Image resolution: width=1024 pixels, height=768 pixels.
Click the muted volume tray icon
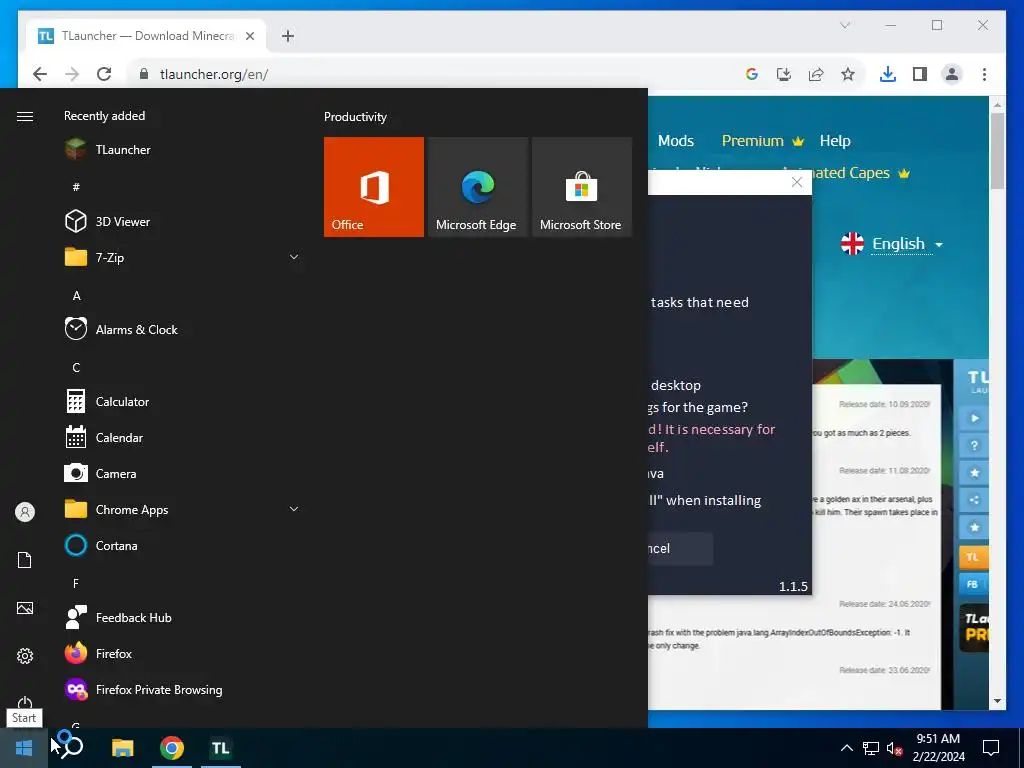pos(894,748)
